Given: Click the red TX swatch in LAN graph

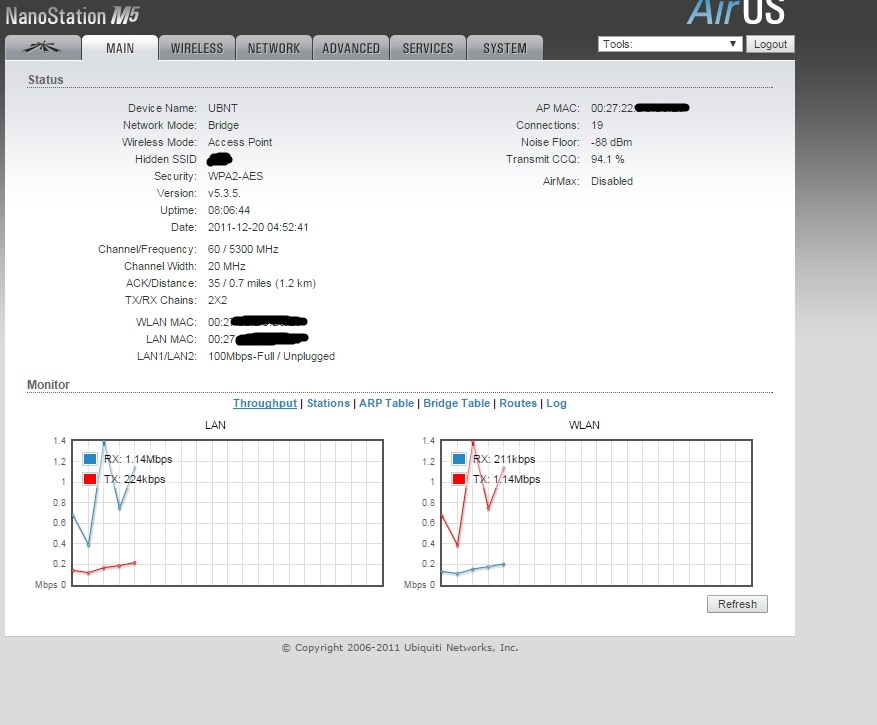Looking at the screenshot, I should tap(90, 479).
